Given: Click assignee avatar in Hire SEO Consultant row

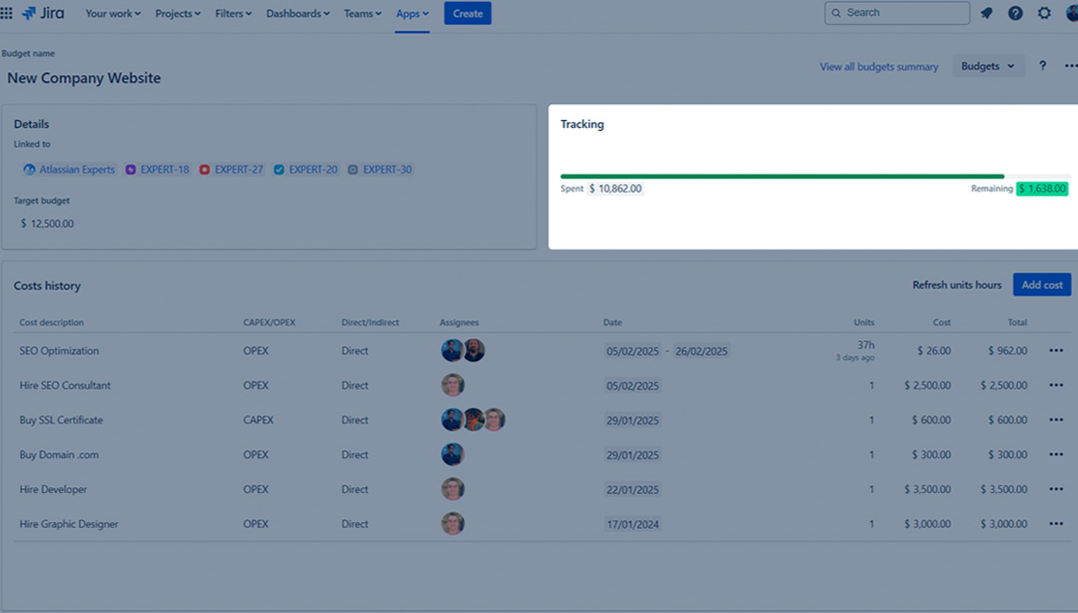Looking at the screenshot, I should tap(452, 385).
